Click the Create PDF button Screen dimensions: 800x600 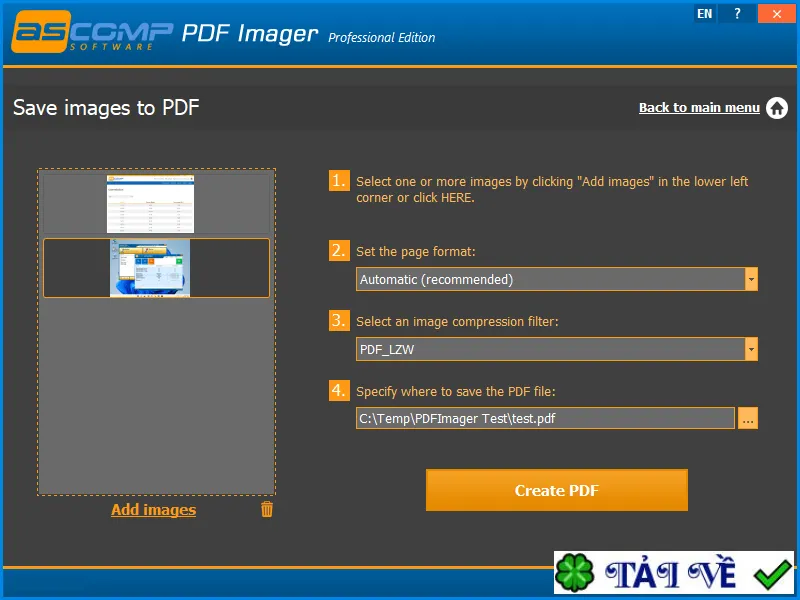coord(557,490)
